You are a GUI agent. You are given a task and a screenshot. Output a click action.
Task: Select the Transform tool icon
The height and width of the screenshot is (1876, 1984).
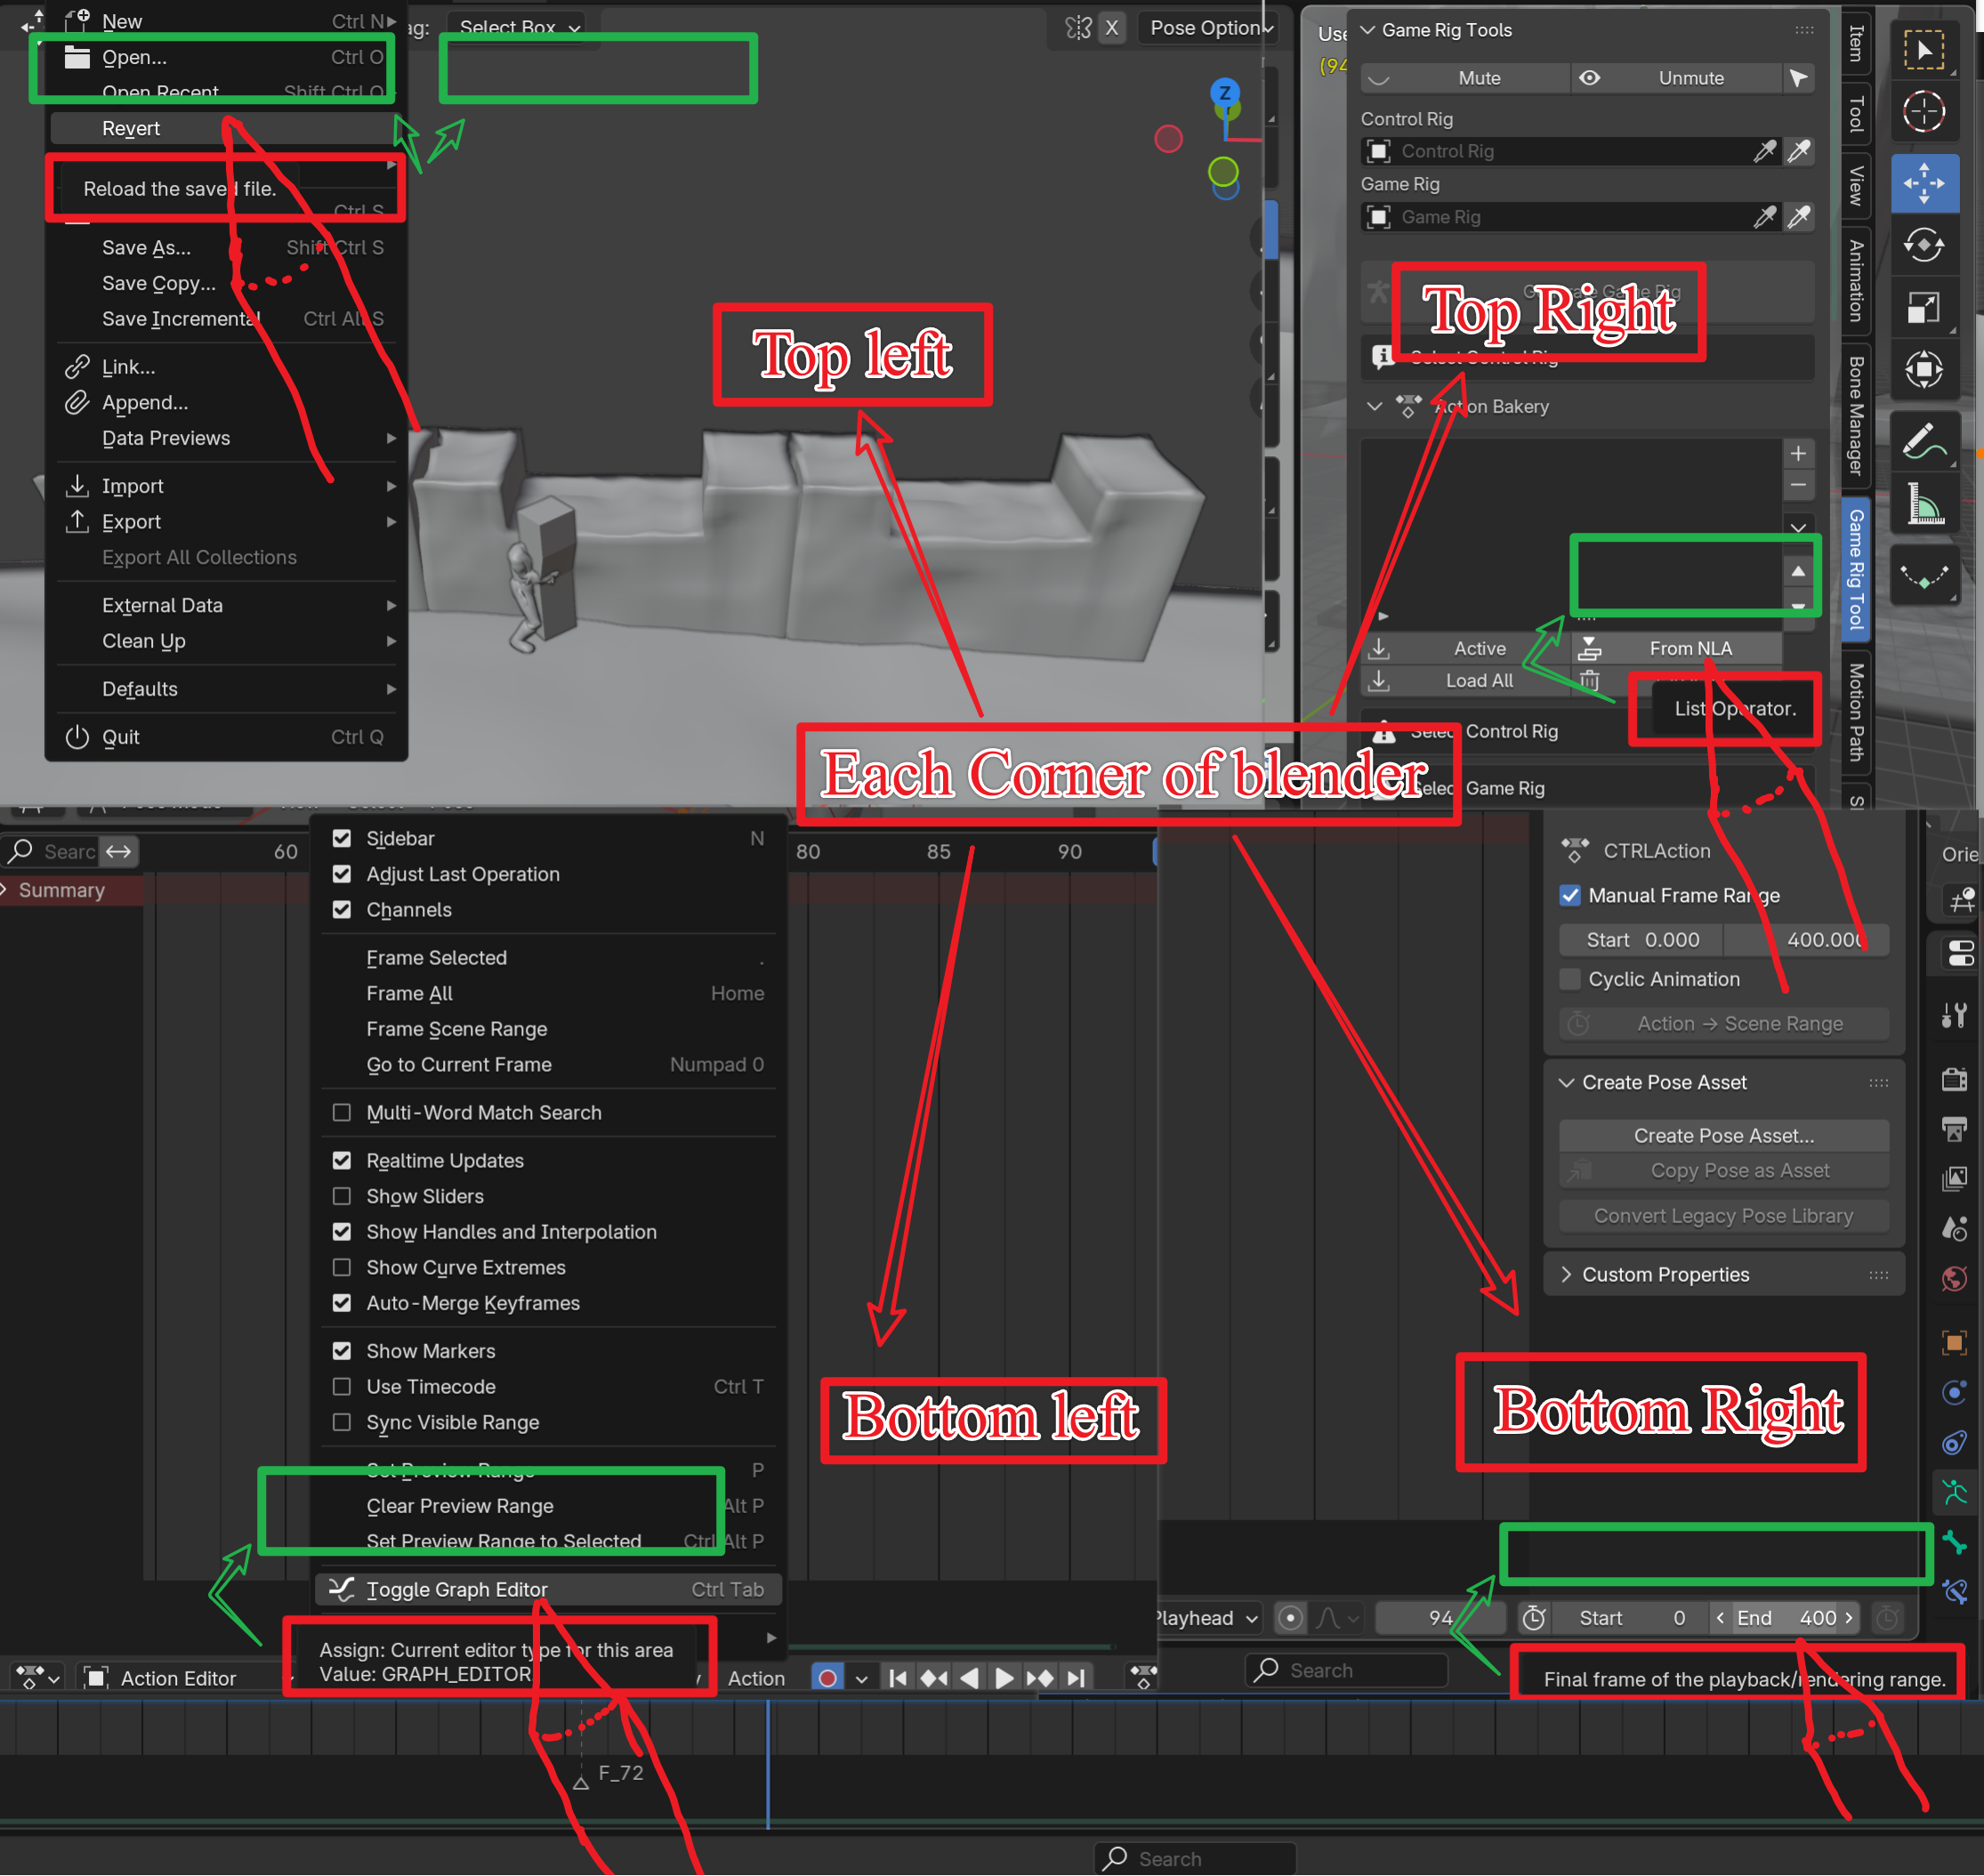pos(1924,370)
